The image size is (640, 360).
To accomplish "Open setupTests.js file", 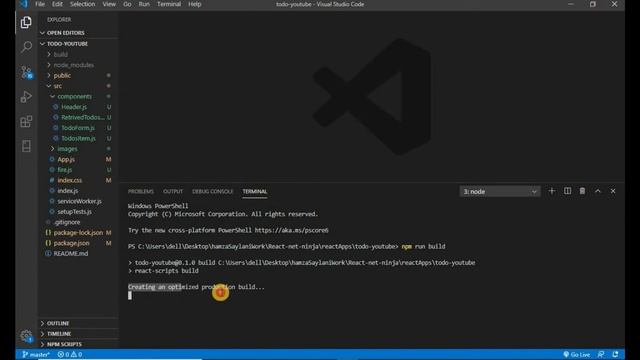I will 74,211.
